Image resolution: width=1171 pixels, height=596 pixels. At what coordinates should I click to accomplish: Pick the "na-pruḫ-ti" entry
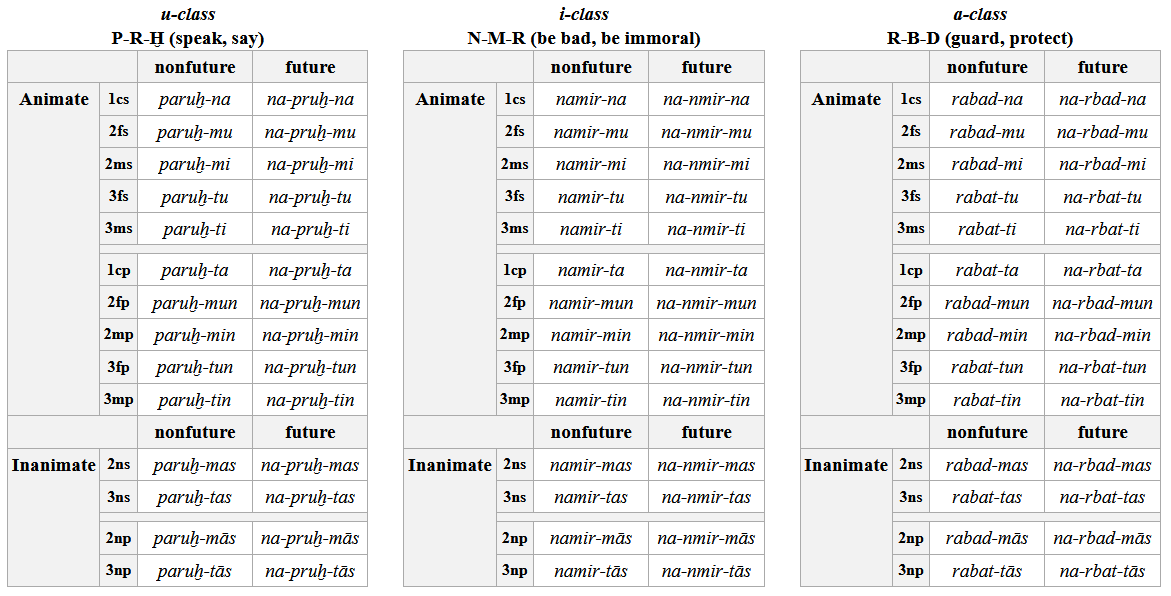pyautogui.click(x=310, y=229)
